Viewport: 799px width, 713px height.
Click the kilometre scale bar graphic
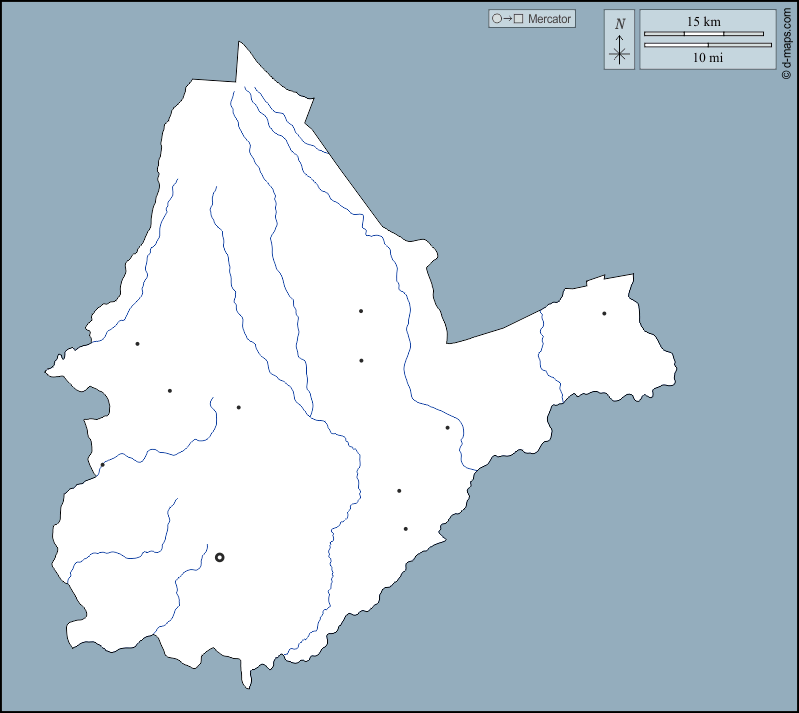[707, 34]
